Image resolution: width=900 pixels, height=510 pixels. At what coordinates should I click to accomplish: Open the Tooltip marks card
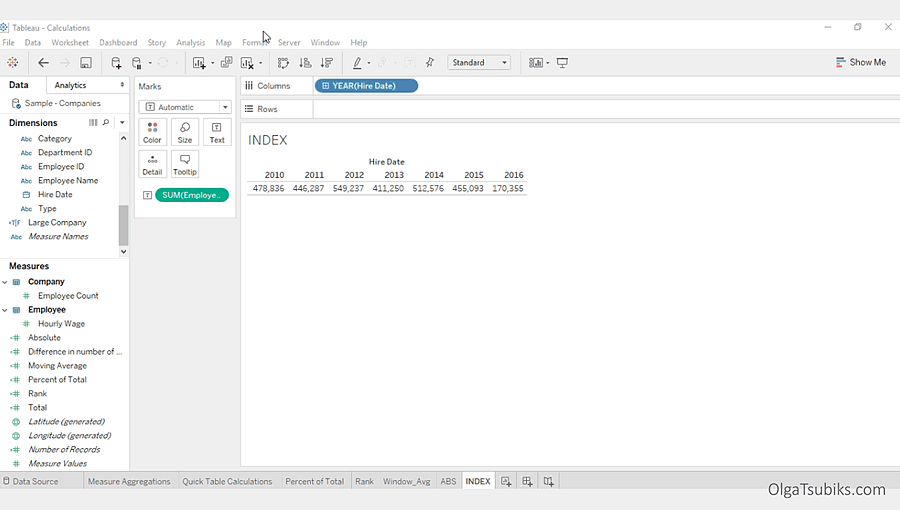[x=185, y=165]
